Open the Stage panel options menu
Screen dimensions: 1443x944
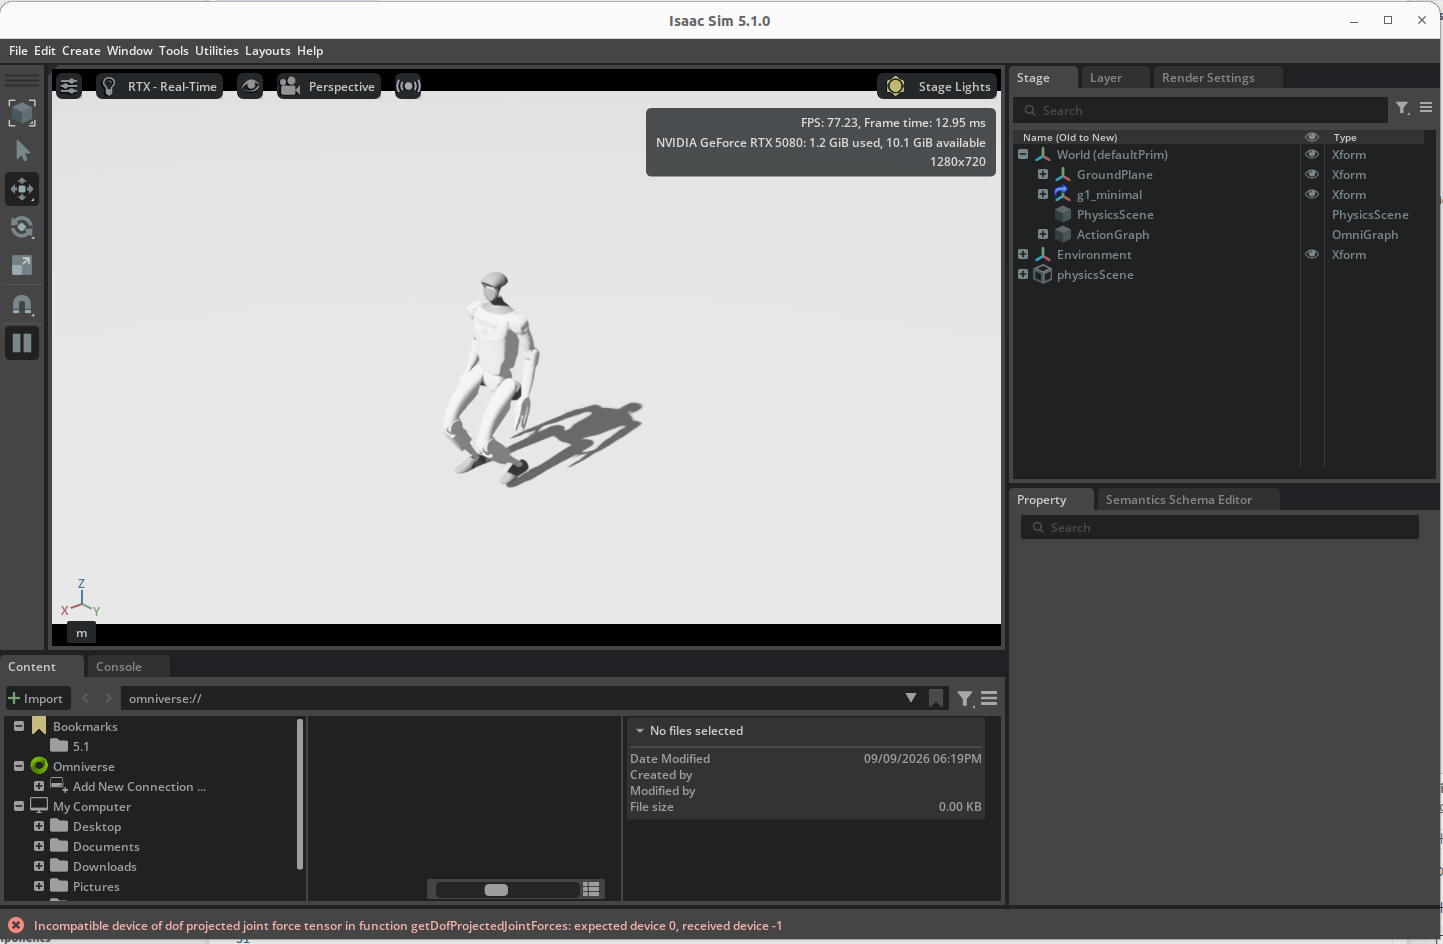pyautogui.click(x=1426, y=108)
